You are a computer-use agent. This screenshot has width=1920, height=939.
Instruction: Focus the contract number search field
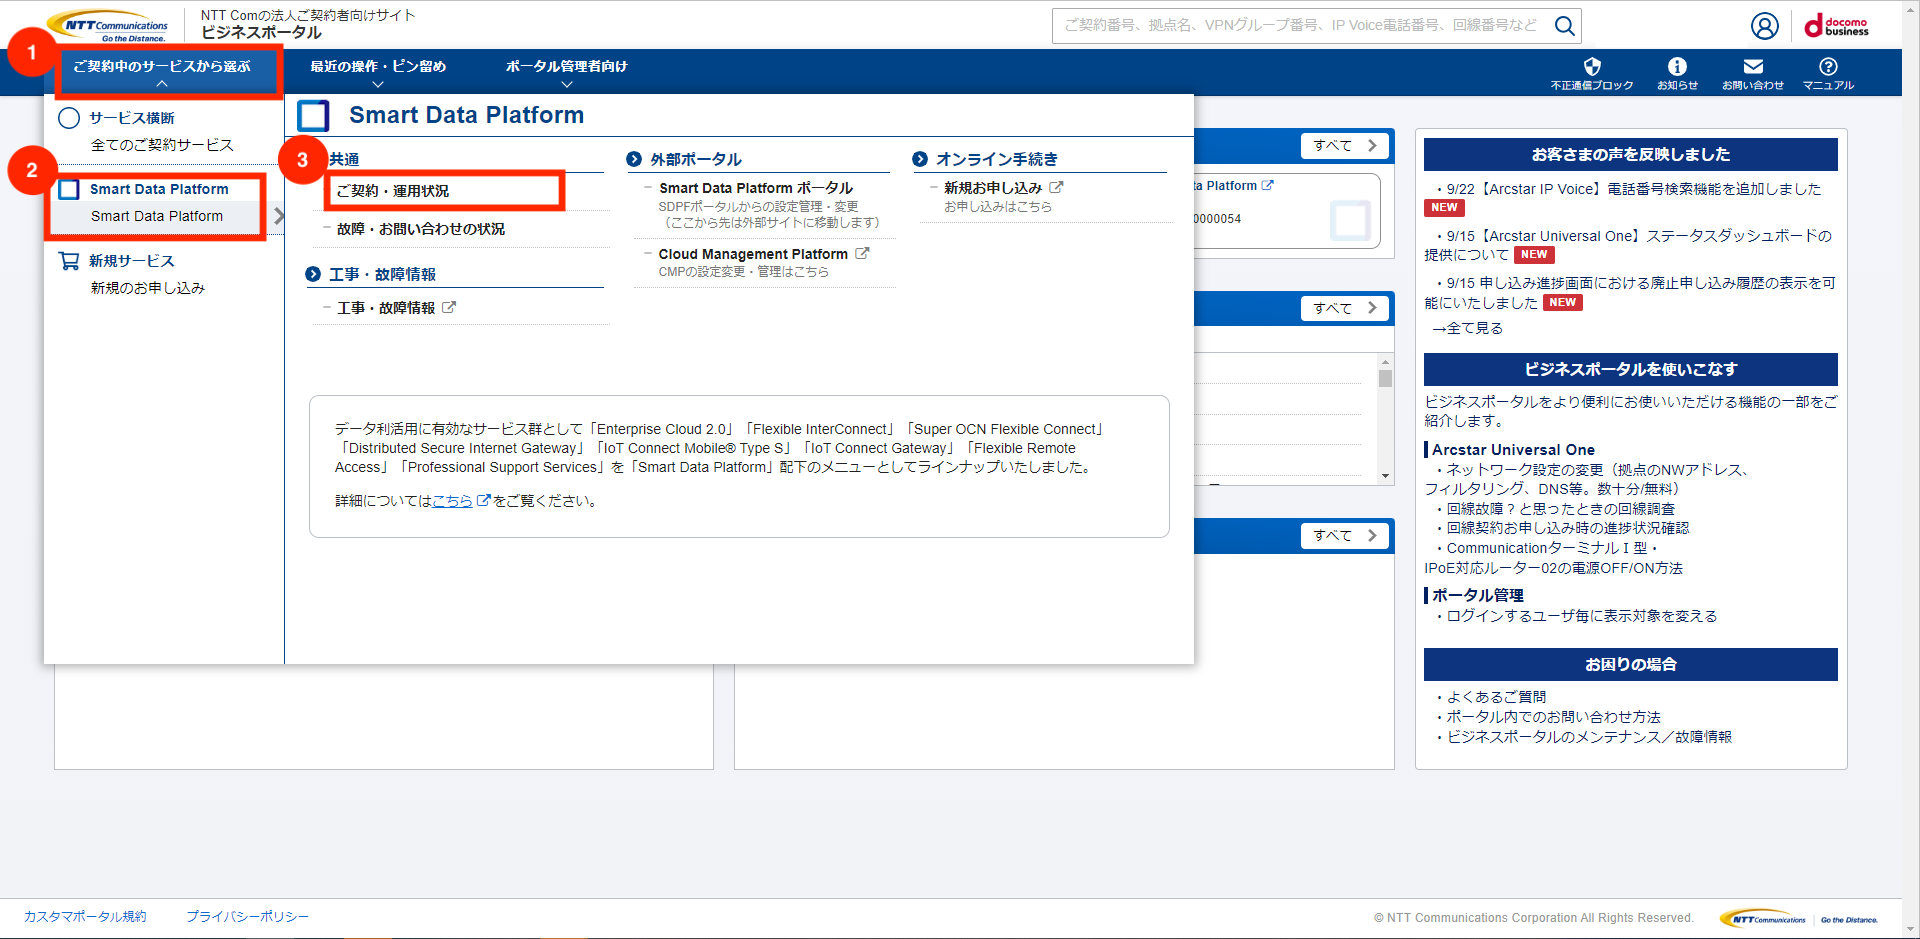tap(1300, 26)
